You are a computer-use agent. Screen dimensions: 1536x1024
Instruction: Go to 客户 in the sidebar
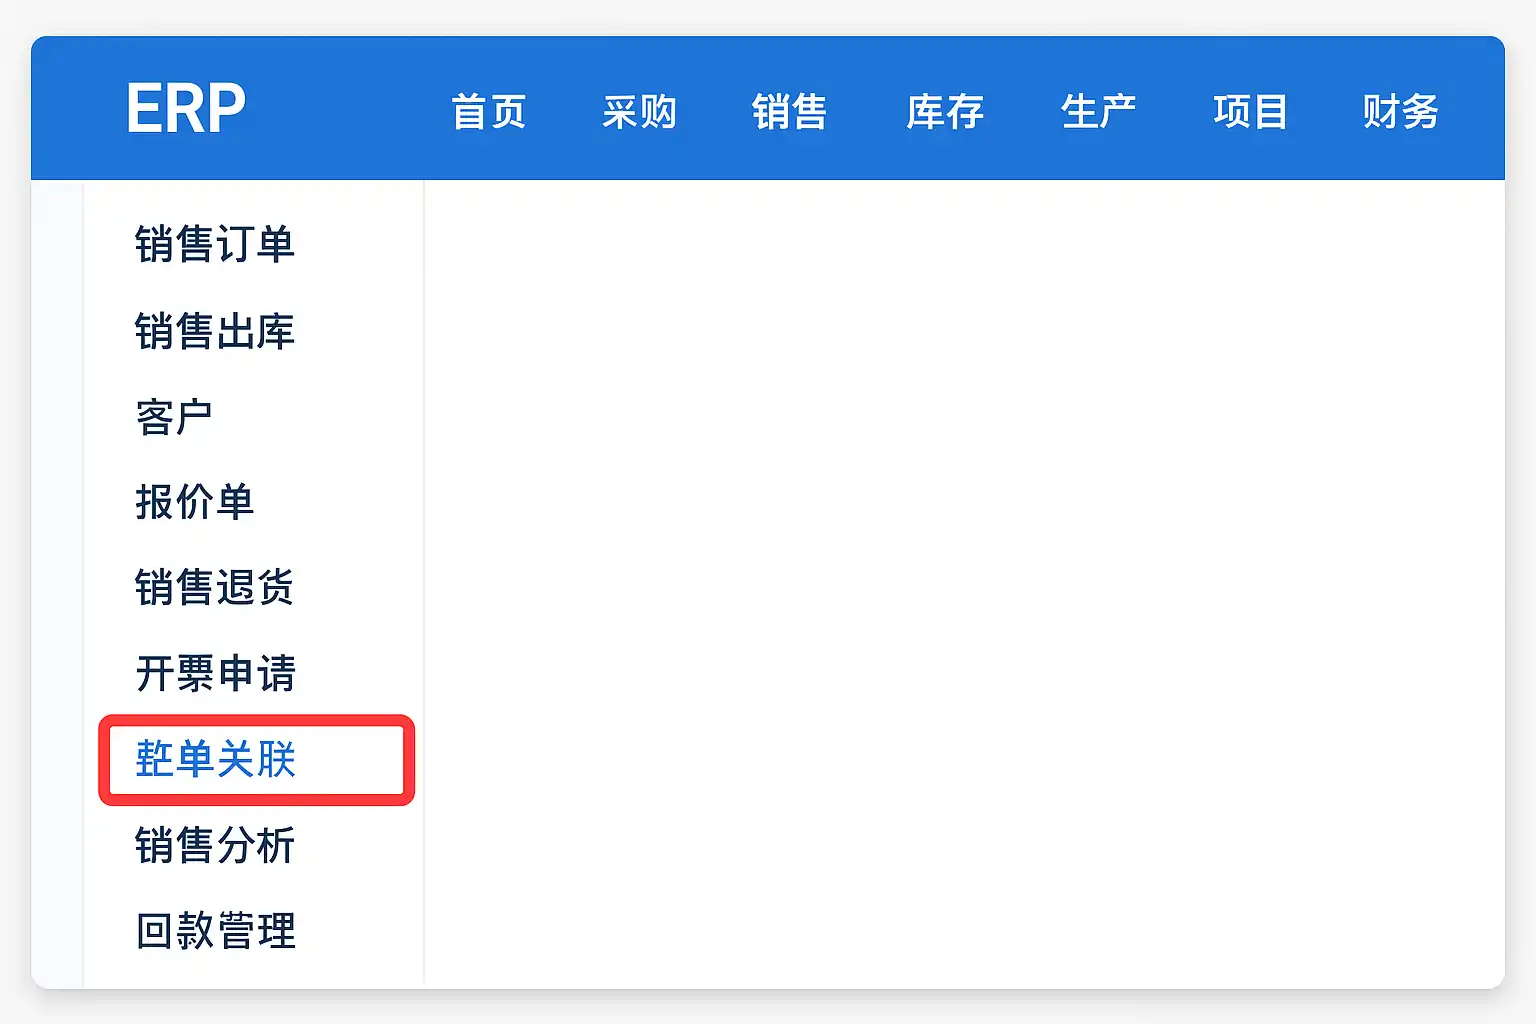tap(174, 417)
